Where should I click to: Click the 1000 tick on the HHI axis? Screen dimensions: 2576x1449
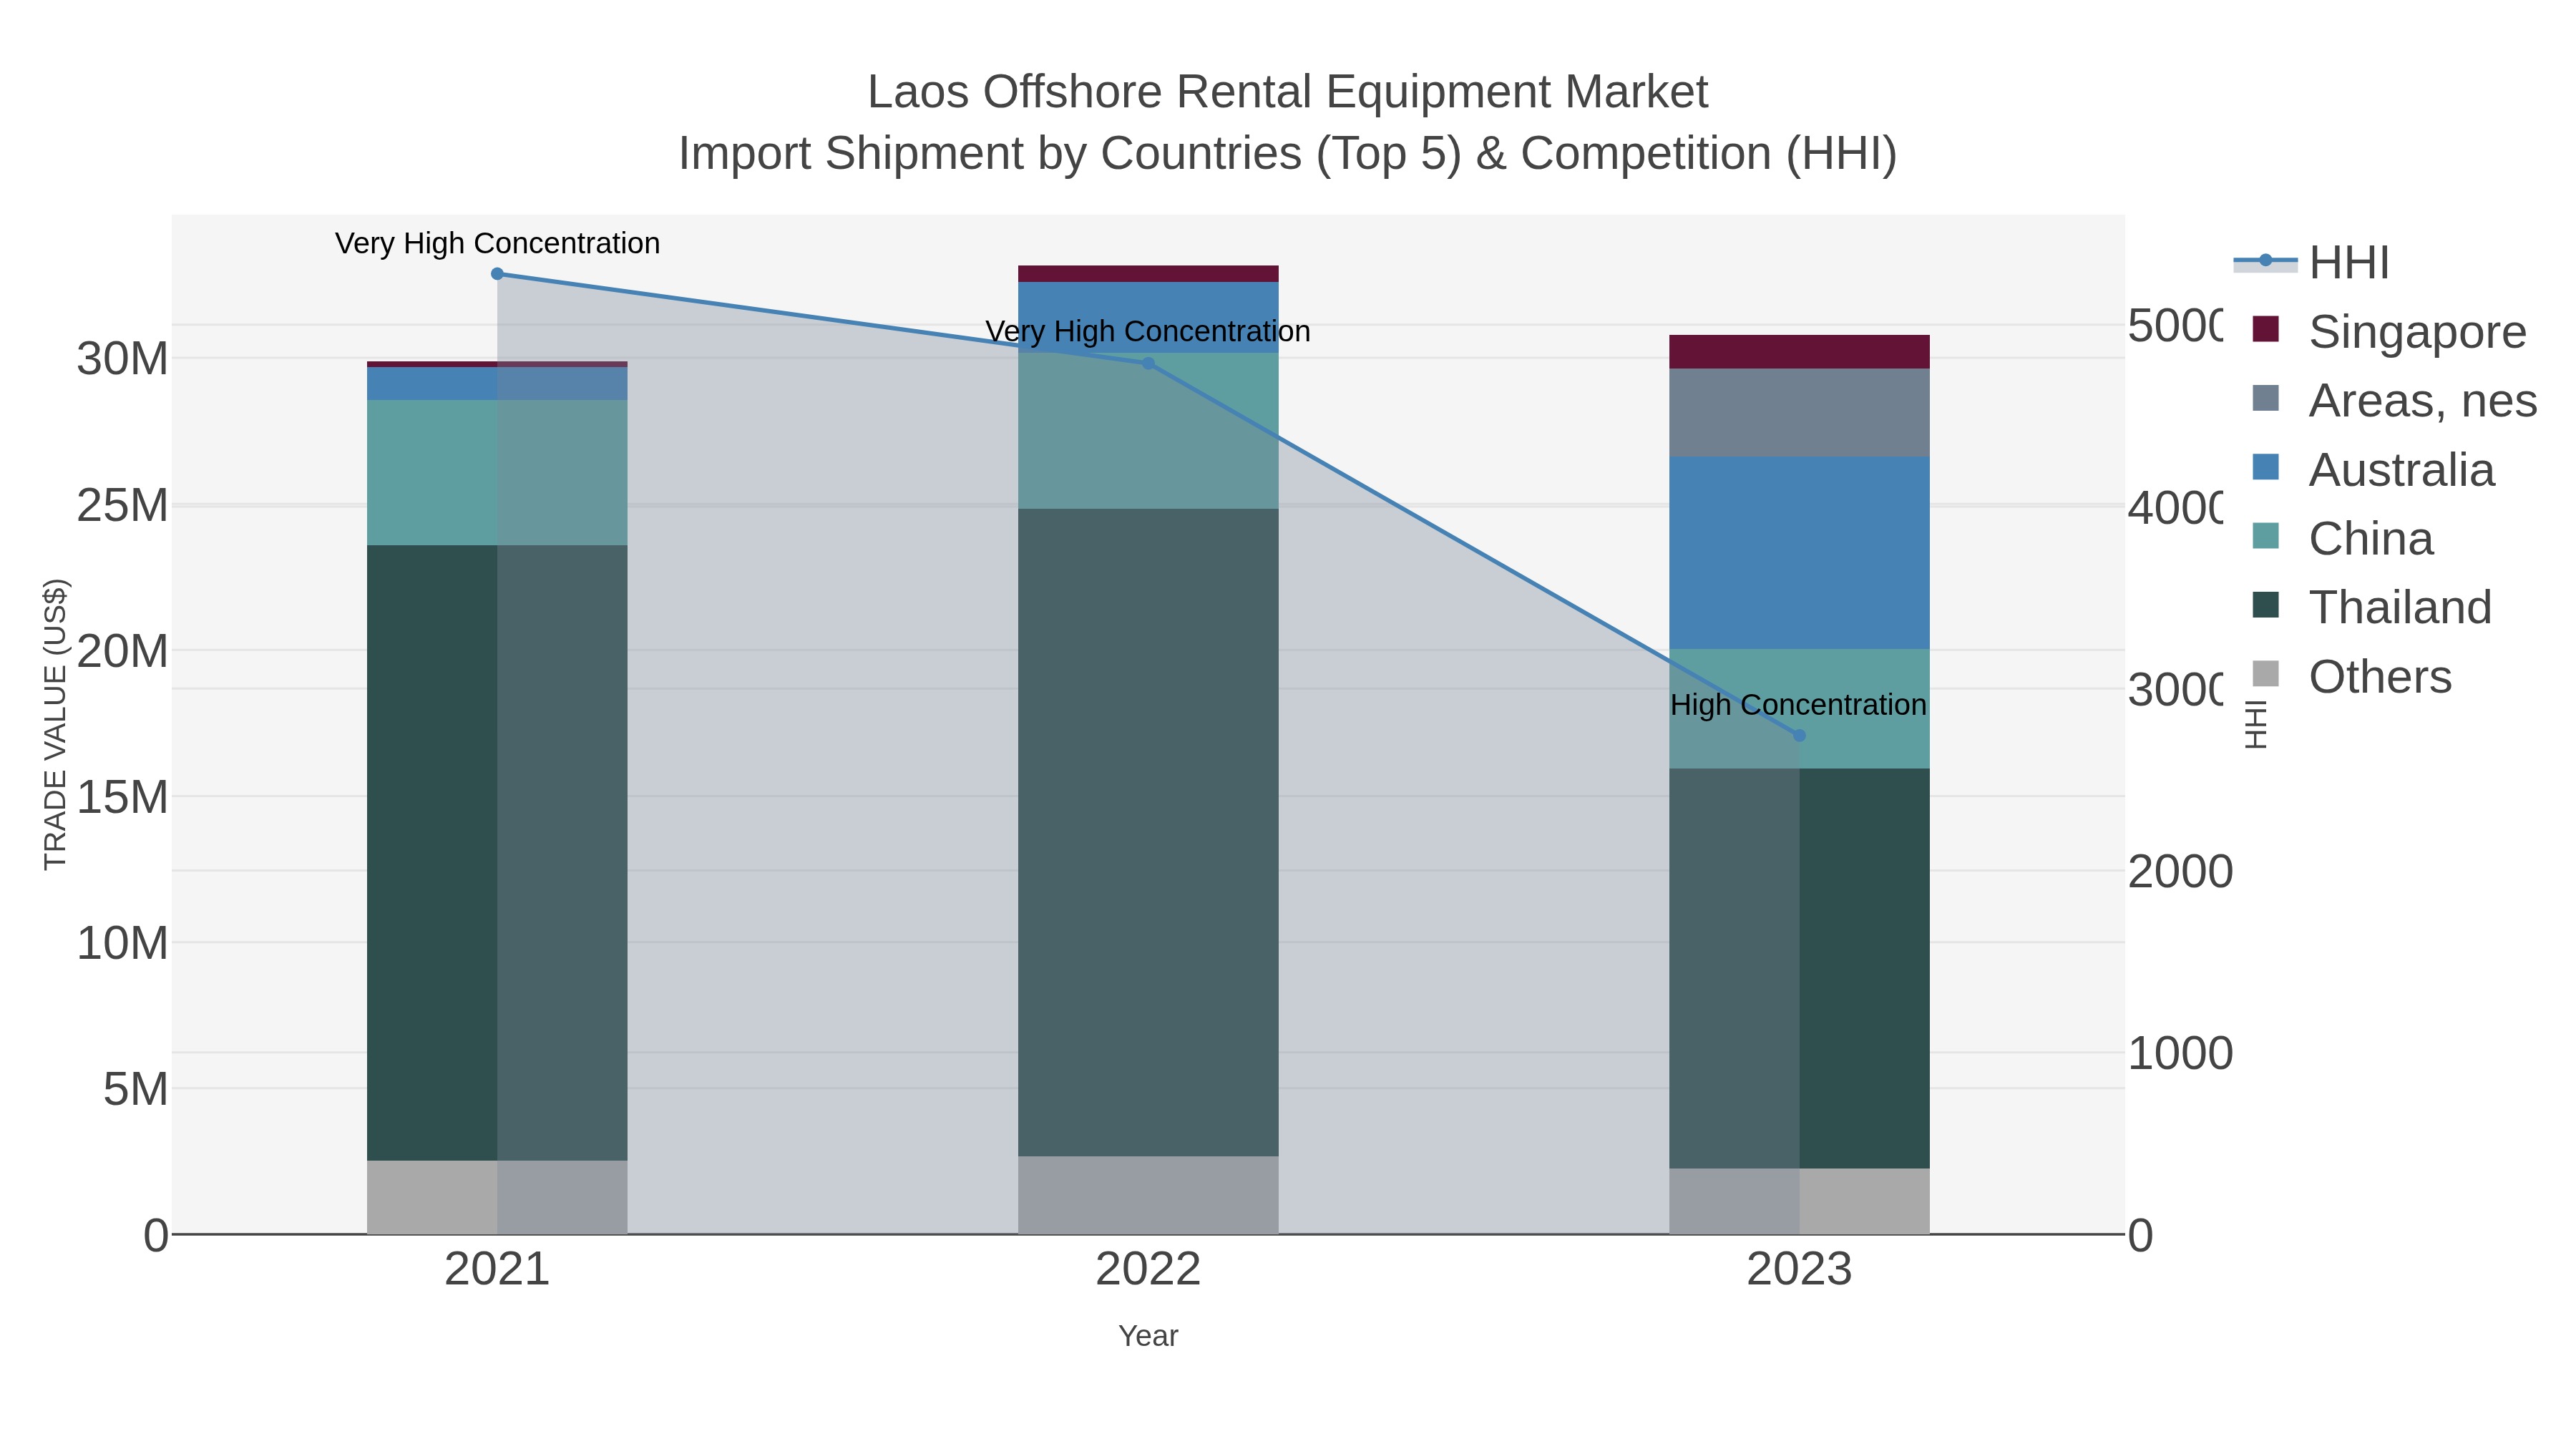click(x=2180, y=1054)
